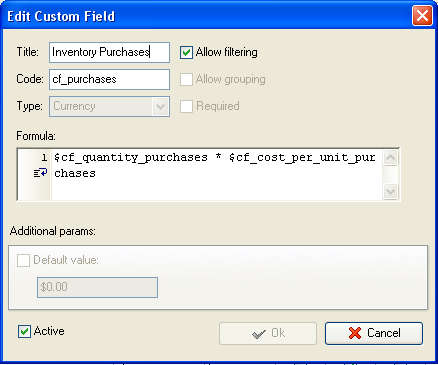This screenshot has width=438, height=365.
Task: Click the word-wrap icon in formula gutter
Action: click(x=40, y=173)
